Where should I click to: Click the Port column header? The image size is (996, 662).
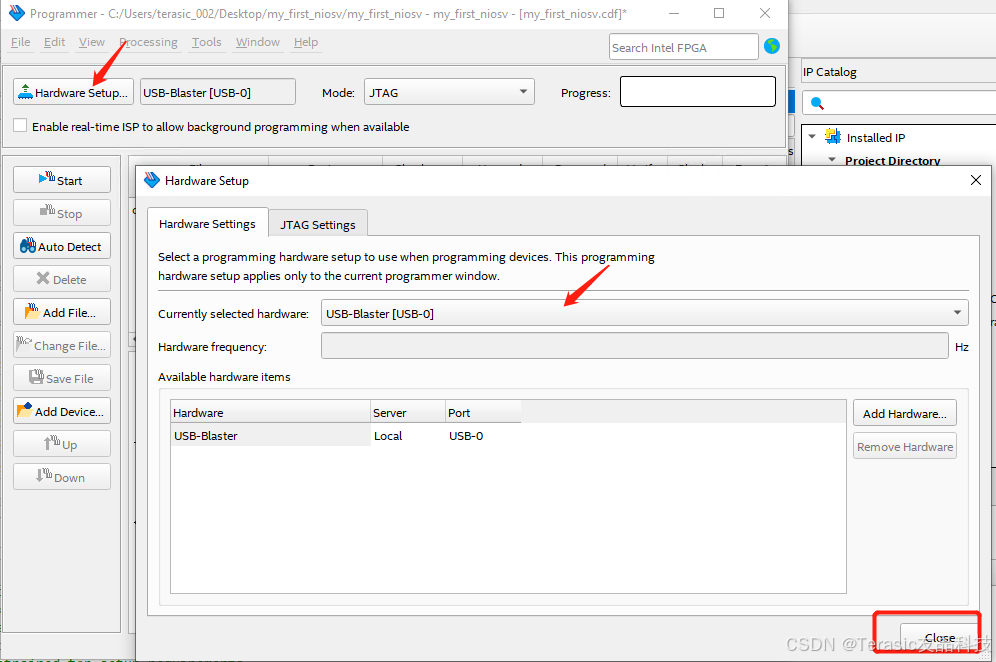point(483,412)
